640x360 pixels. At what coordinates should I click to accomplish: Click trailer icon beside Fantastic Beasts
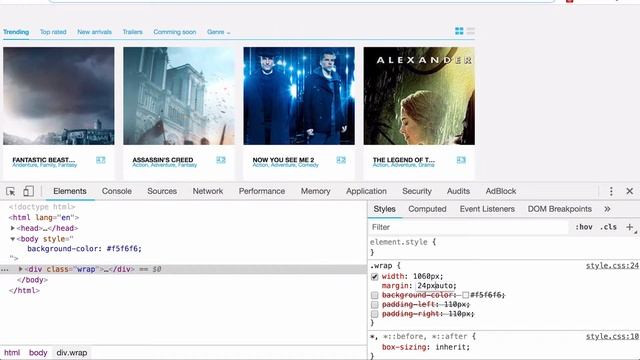pos(101,160)
